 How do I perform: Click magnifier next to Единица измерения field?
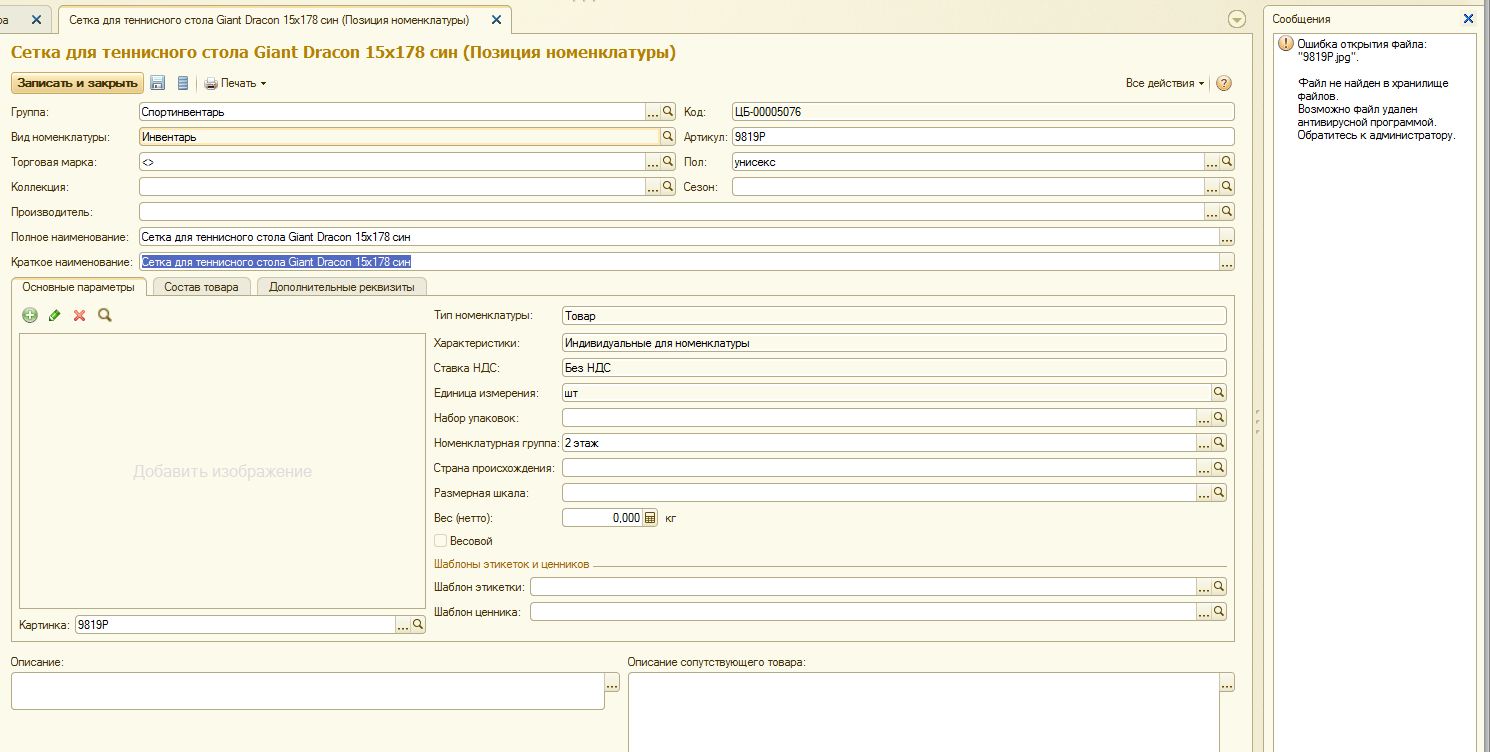[1219, 393]
